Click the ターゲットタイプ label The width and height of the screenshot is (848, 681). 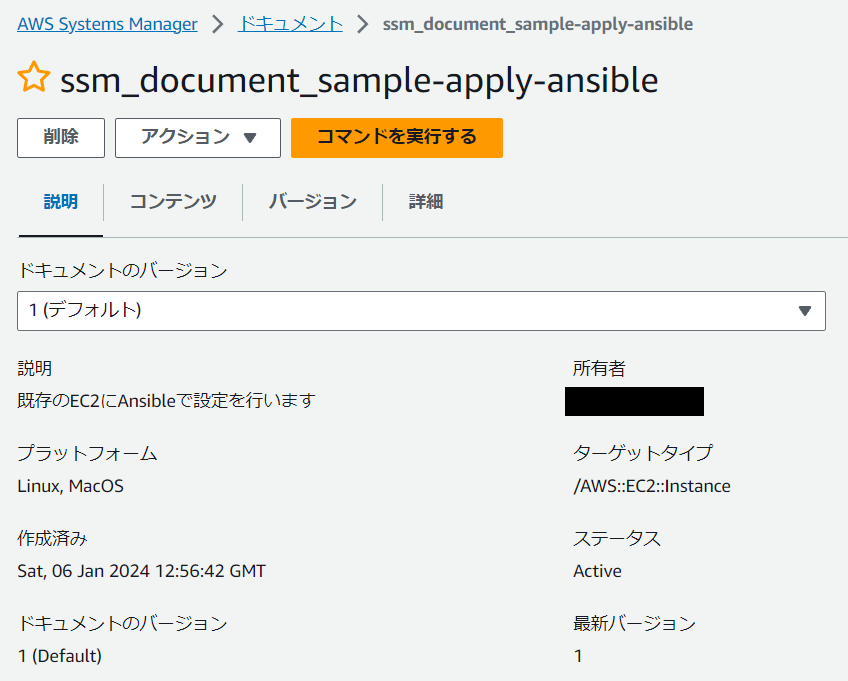[x=643, y=453]
